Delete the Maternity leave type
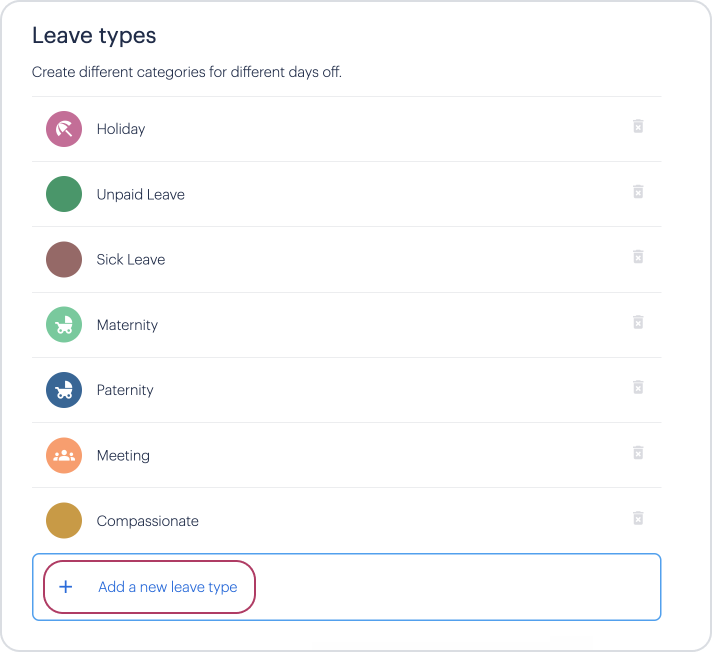Image resolution: width=712 pixels, height=652 pixels. pyautogui.click(x=638, y=322)
